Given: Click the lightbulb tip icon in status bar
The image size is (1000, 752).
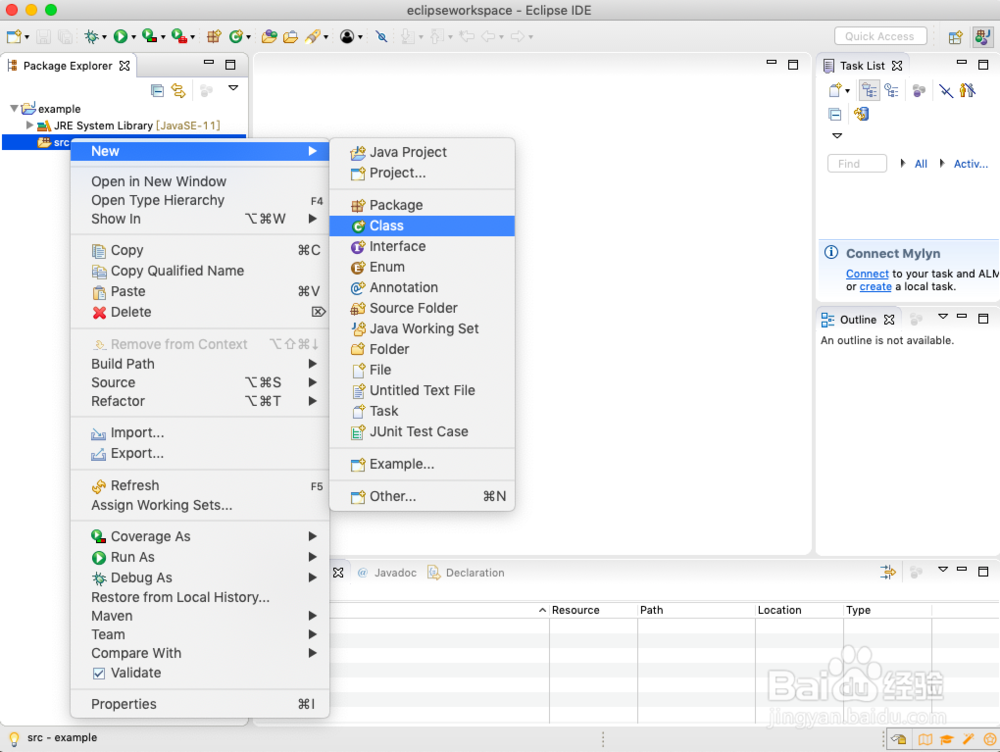Looking at the screenshot, I should coord(13,738).
